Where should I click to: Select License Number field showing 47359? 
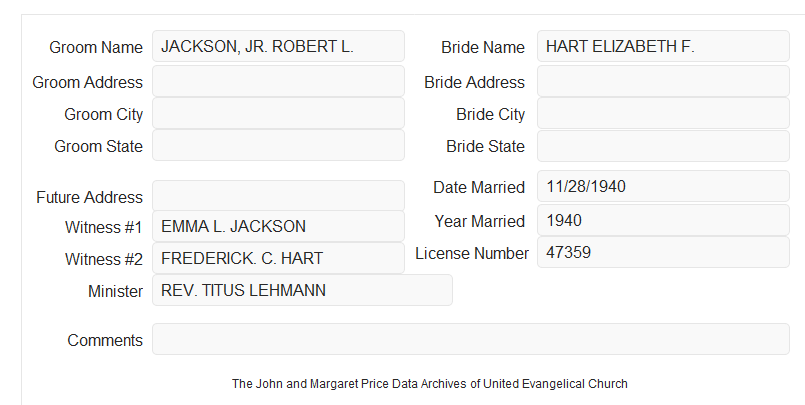(x=663, y=252)
